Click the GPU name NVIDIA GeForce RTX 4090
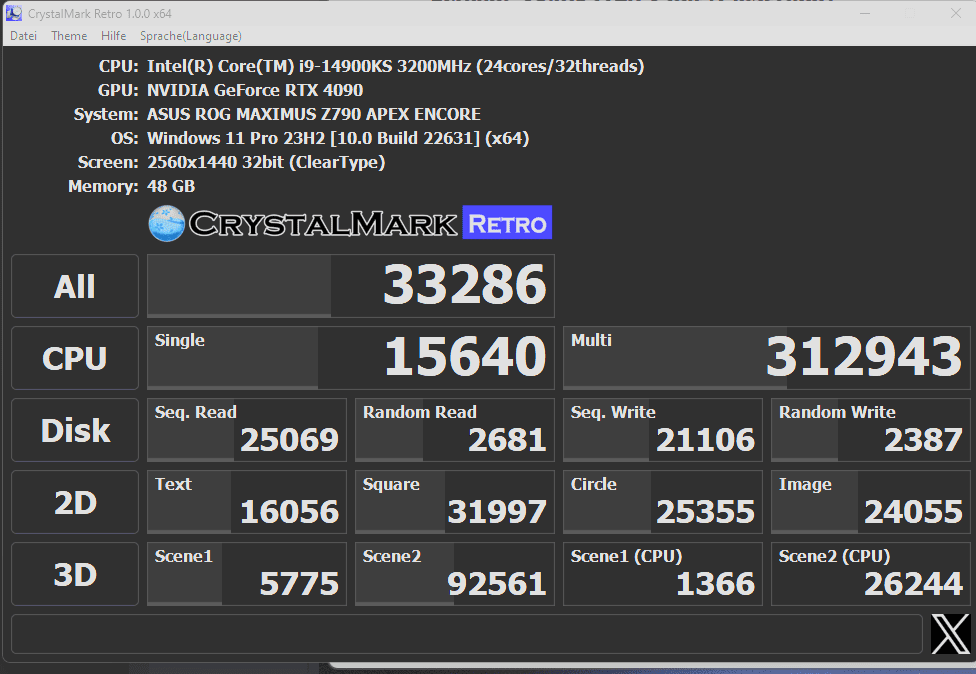Viewport: 976px width, 674px height. click(x=255, y=90)
